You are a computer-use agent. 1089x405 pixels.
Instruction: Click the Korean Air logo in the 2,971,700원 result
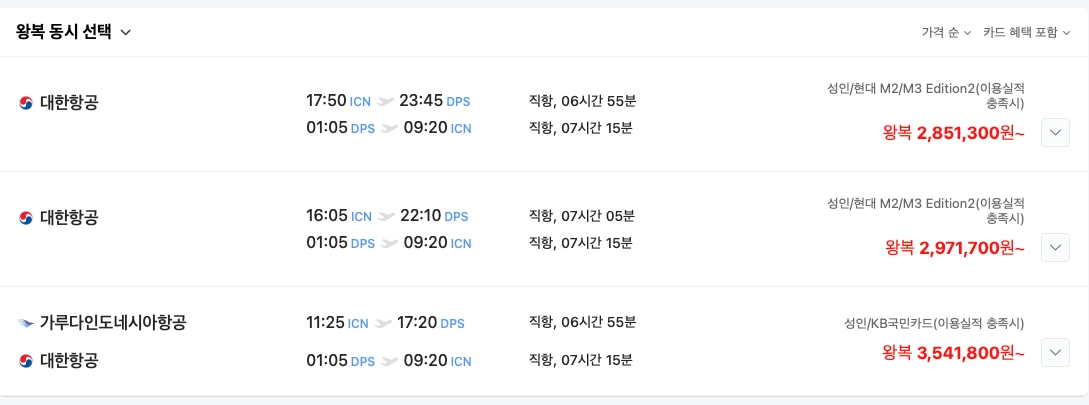coord(26,217)
